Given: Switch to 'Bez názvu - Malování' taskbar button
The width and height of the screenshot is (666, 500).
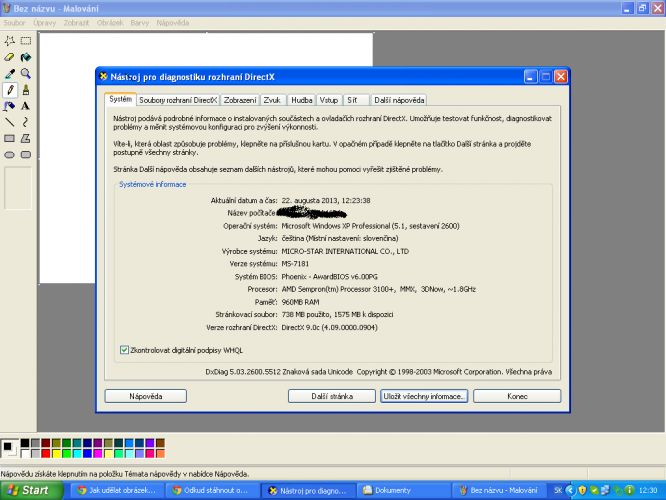Looking at the screenshot, I should [x=500, y=490].
